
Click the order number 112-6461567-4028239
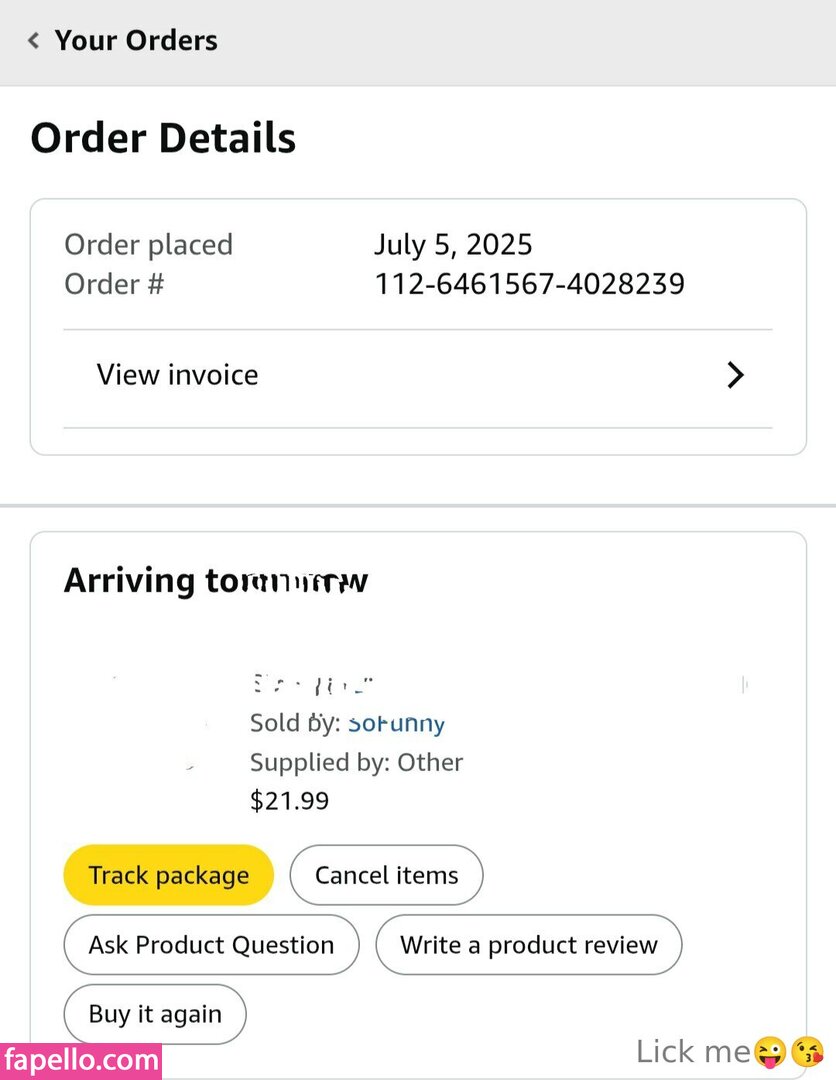click(529, 284)
